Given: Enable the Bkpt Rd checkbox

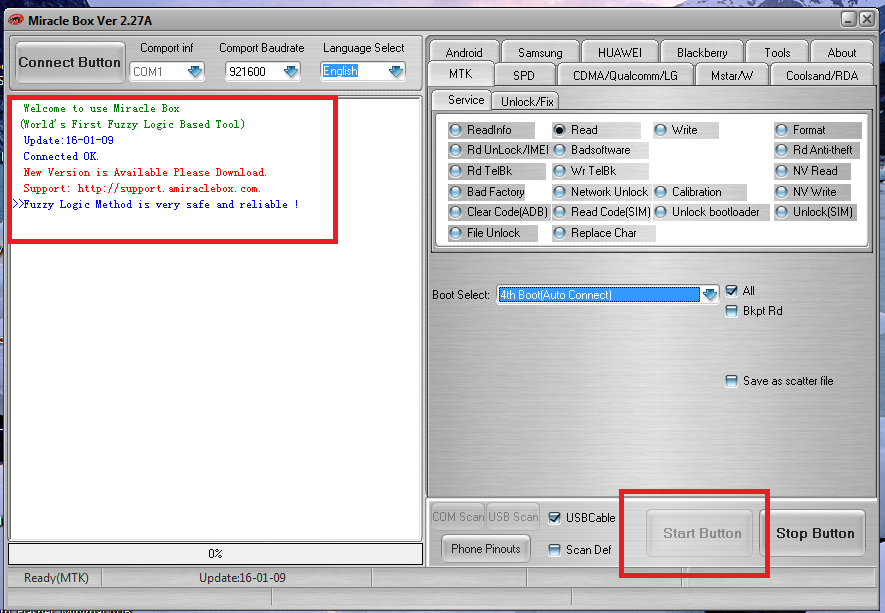Looking at the screenshot, I should point(731,311).
